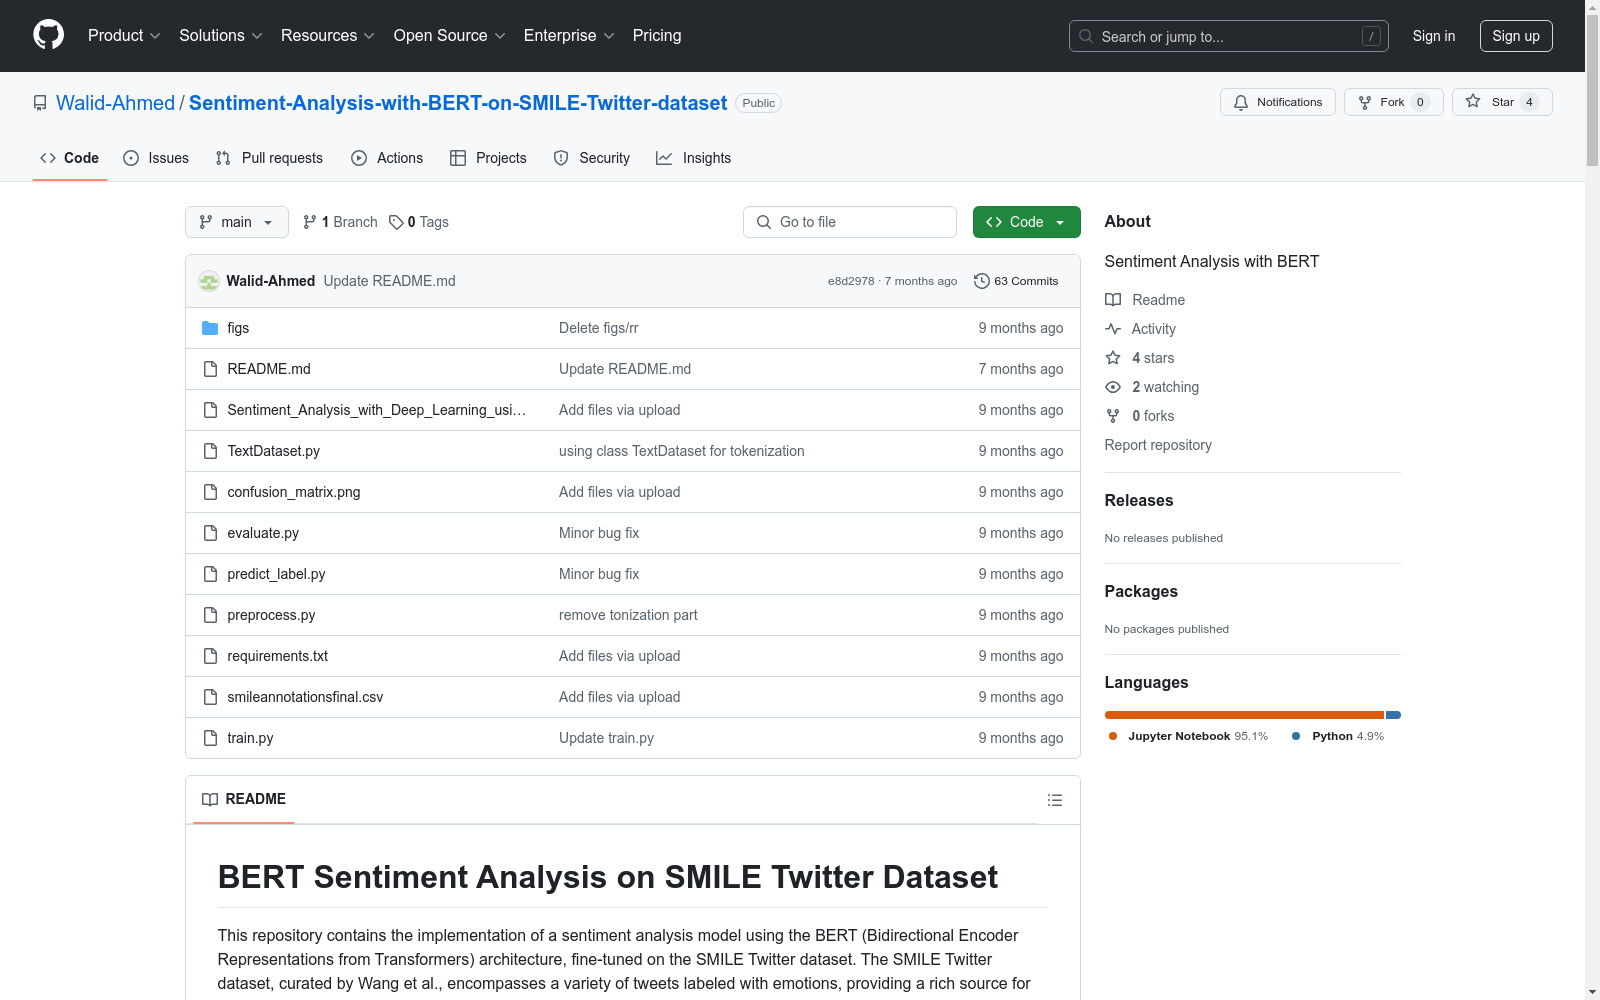View the 63 Commits history
The image size is (1600, 1000).
click(x=1016, y=281)
